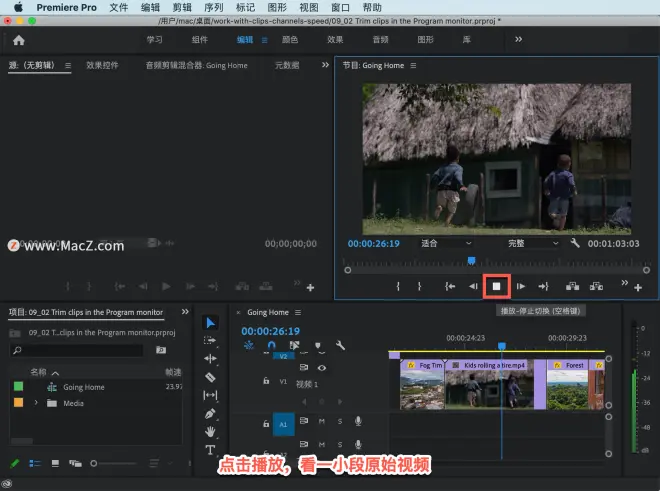Open the 效果控件 tab
The image size is (660, 491).
[x=102, y=65]
